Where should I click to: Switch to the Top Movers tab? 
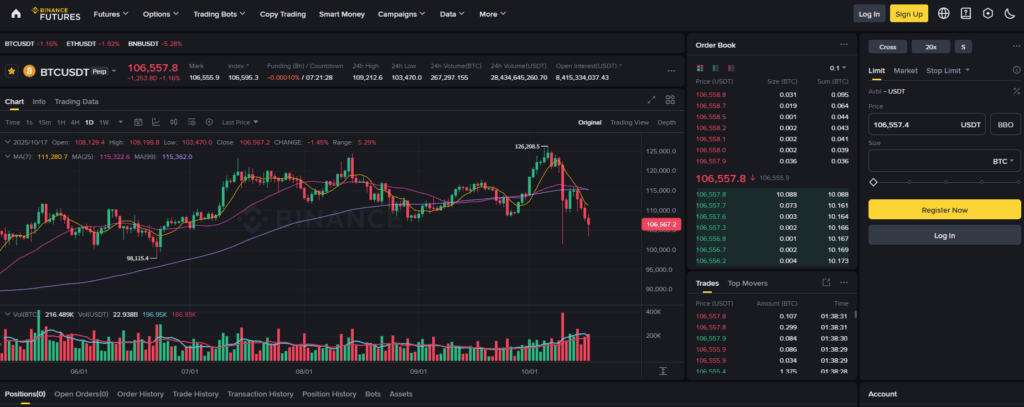[x=747, y=283]
